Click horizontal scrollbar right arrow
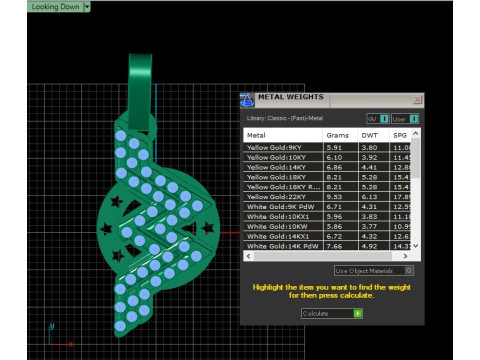Viewport: 480px width, 360px height. [405, 256]
